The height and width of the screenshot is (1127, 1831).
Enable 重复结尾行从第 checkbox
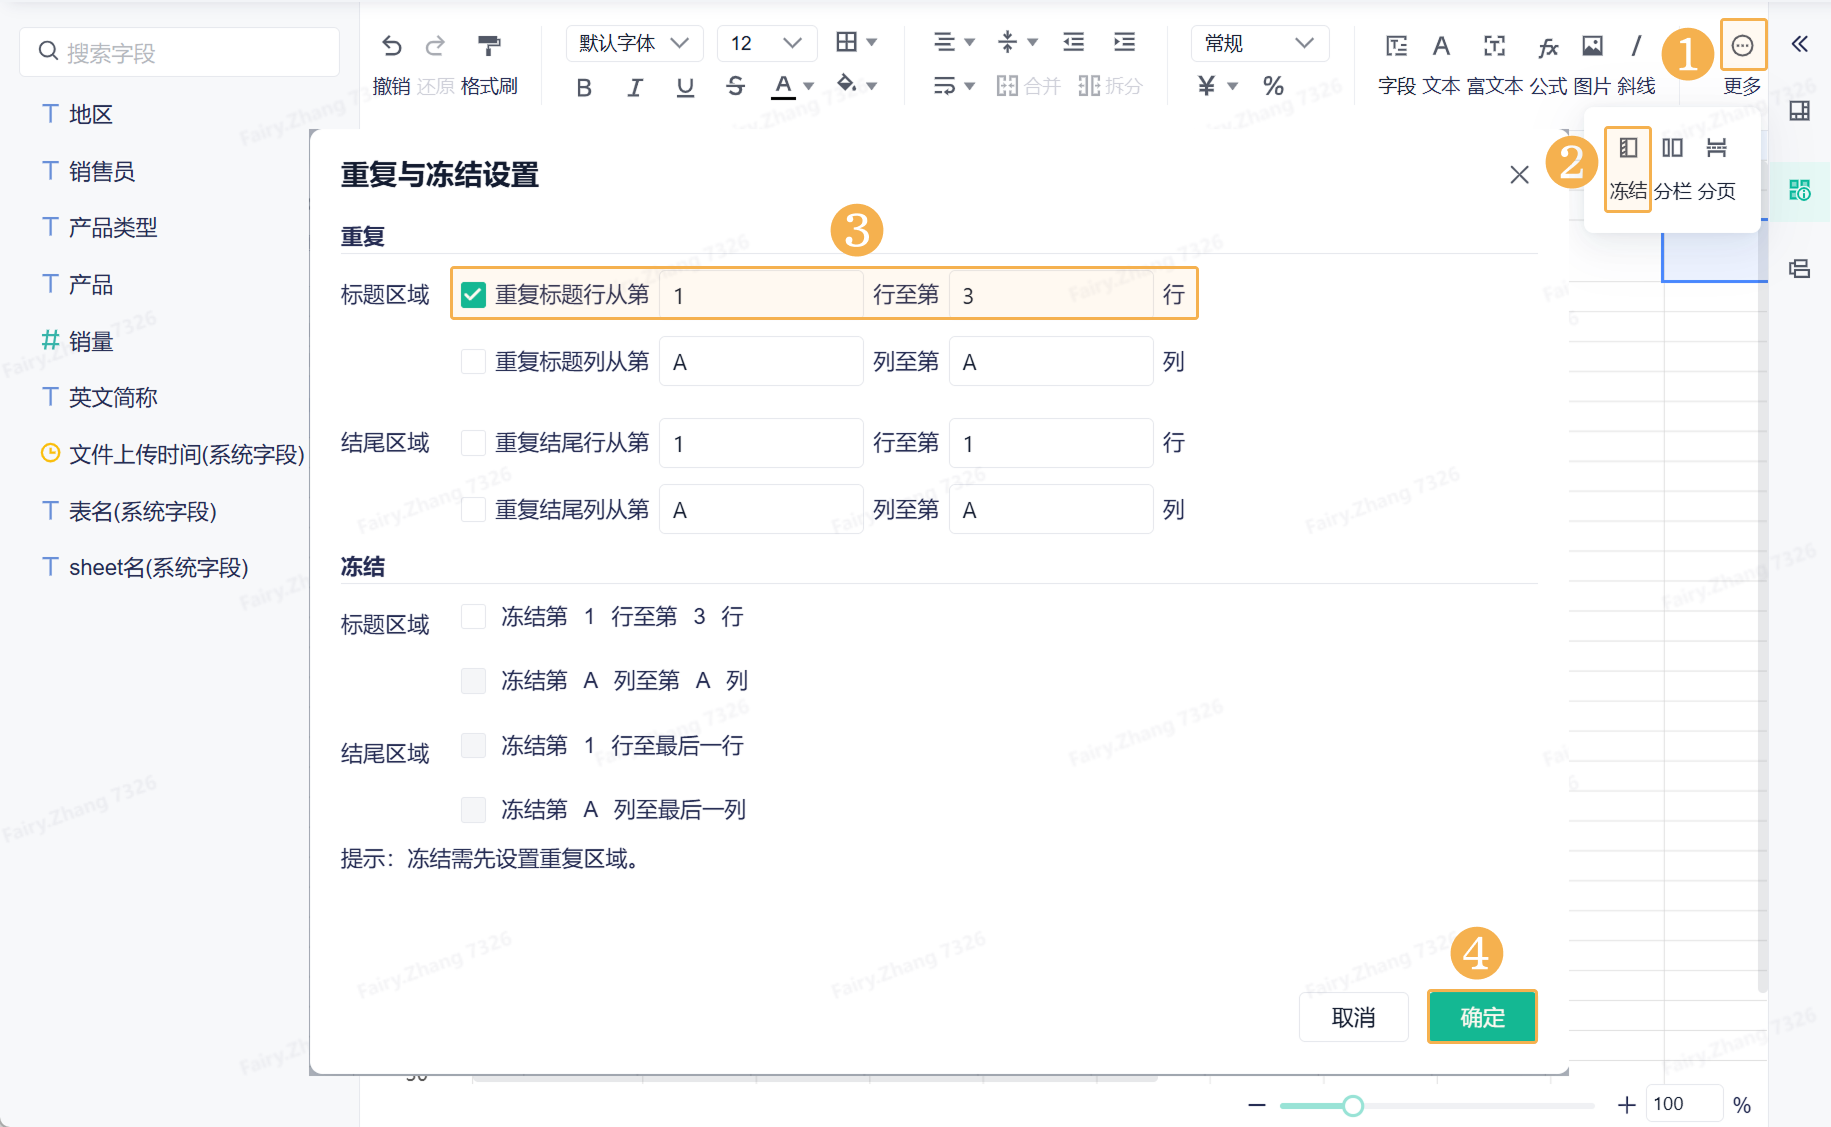[x=473, y=443]
